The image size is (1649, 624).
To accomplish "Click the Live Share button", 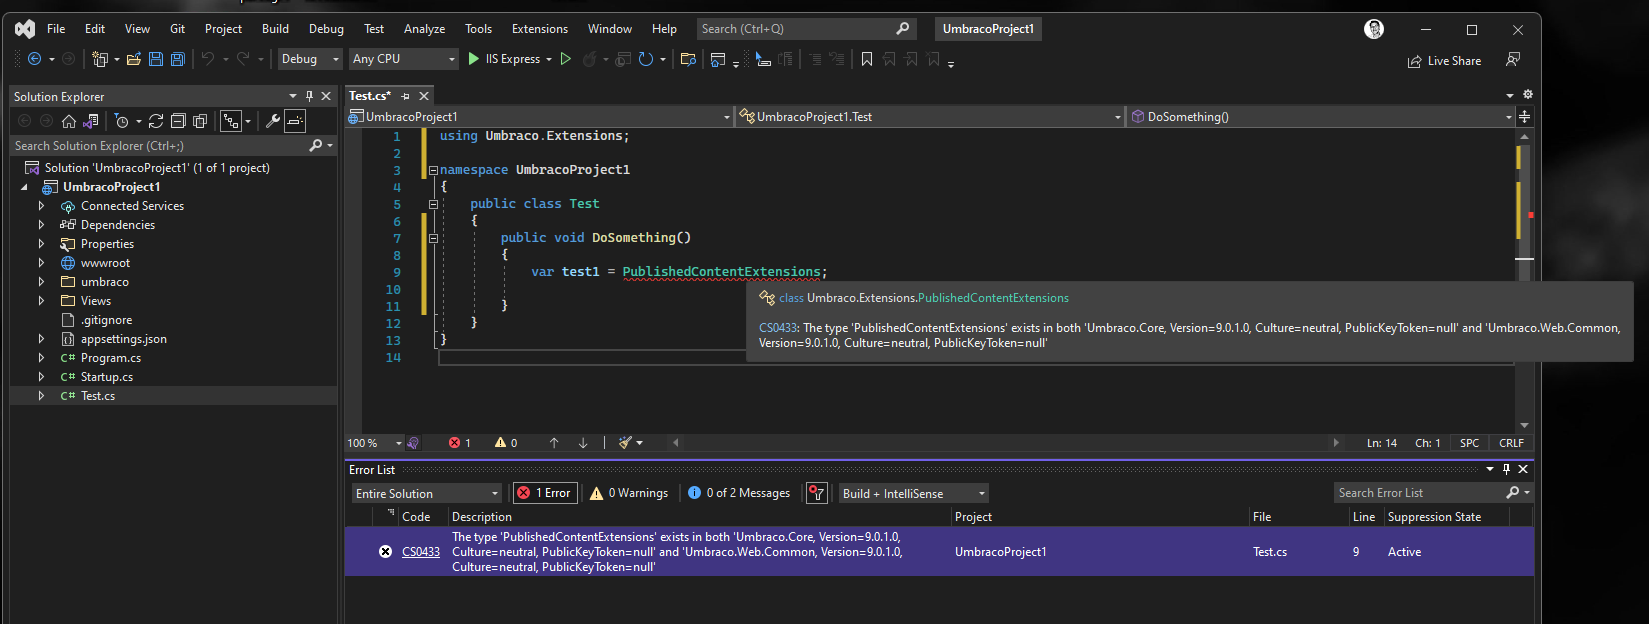I will [1444, 61].
